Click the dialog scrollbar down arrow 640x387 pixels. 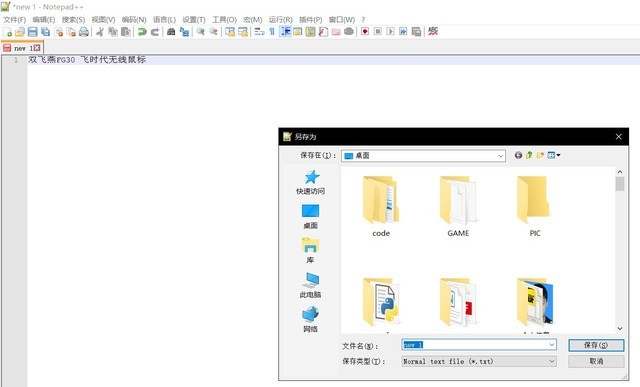point(620,329)
